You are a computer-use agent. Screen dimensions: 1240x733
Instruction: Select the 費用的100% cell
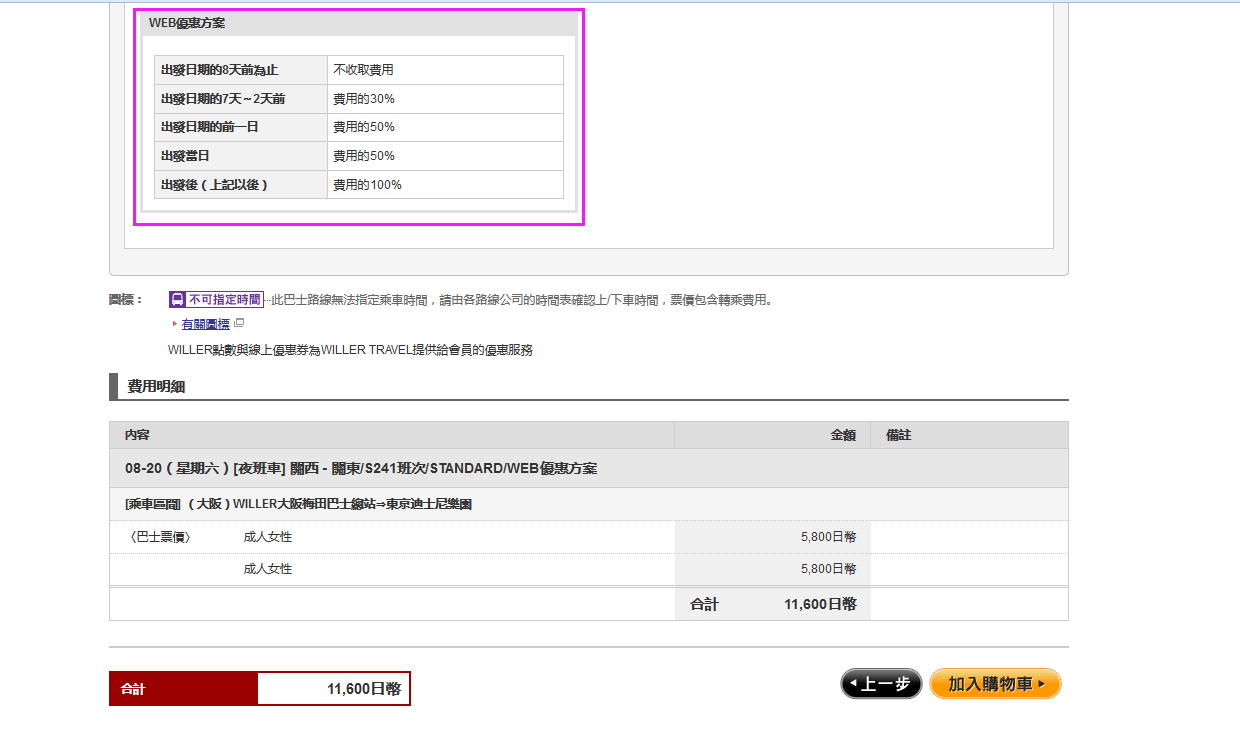(445, 185)
